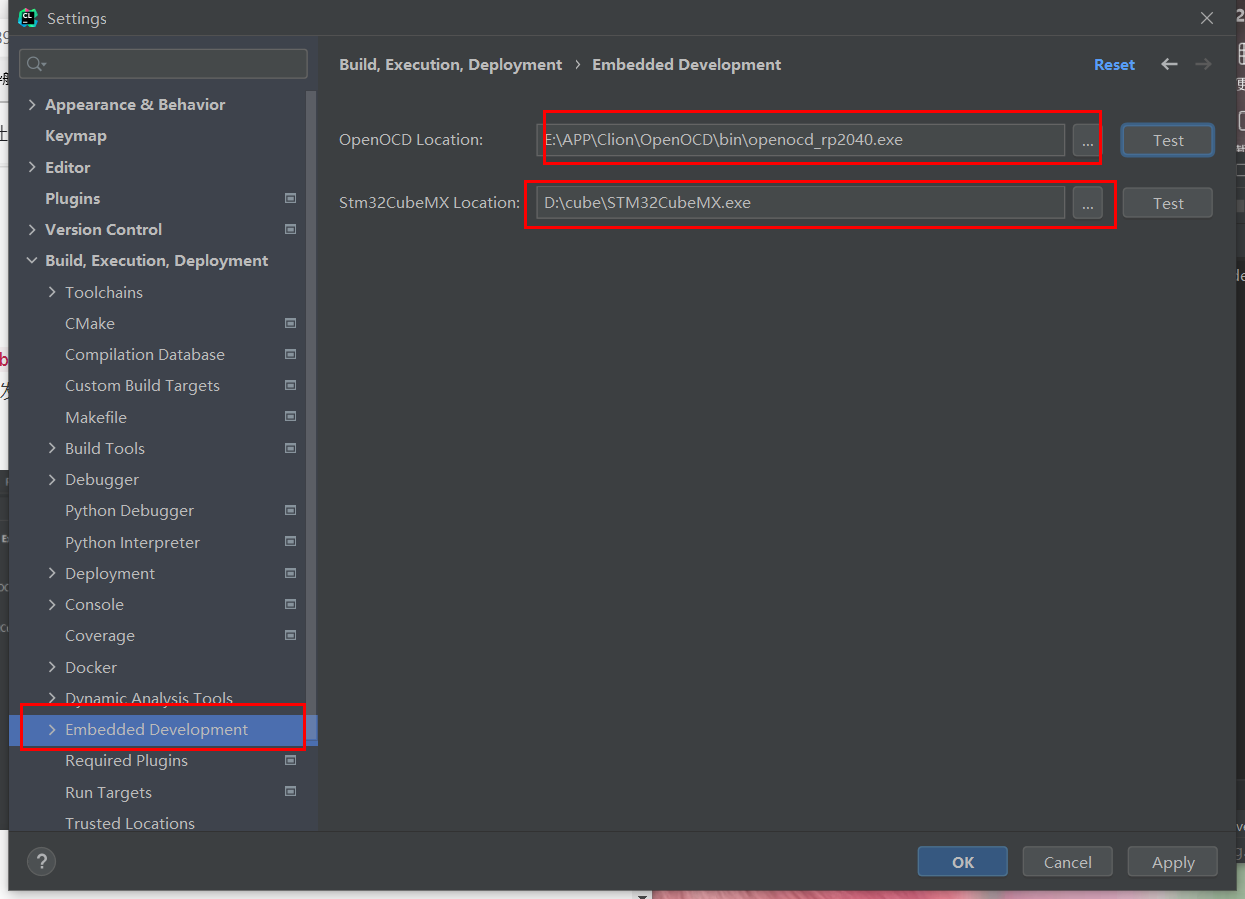Expand the Toolchains node
Image resolution: width=1245 pixels, height=899 pixels.
click(52, 292)
